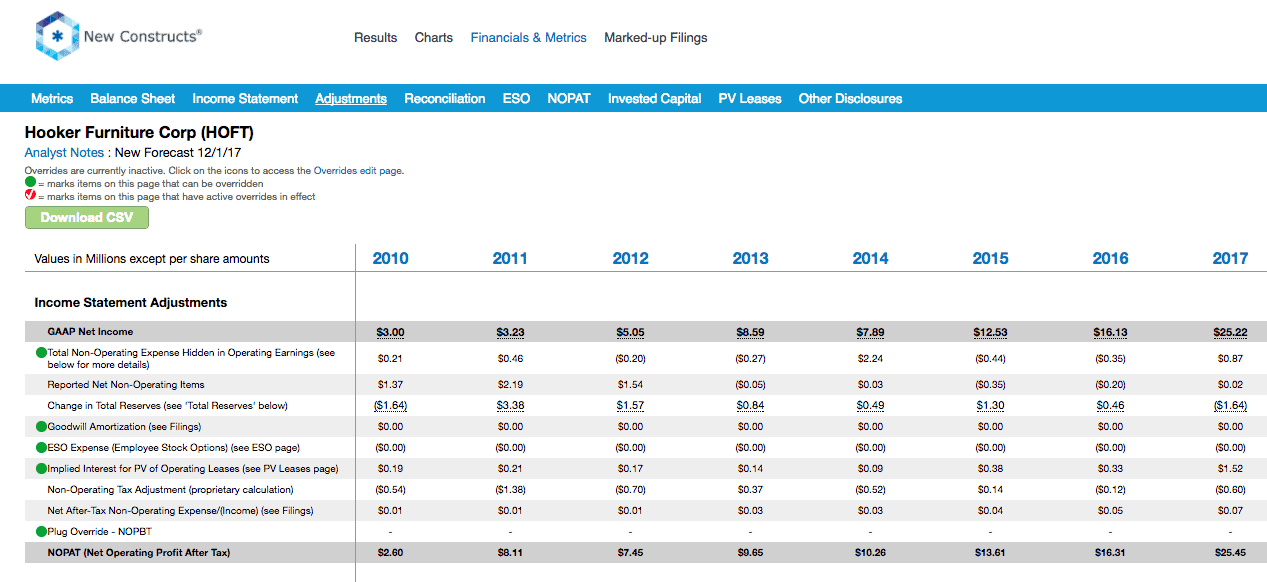
Task: Click green override icon for Goodwill Amortization
Action: point(41,426)
